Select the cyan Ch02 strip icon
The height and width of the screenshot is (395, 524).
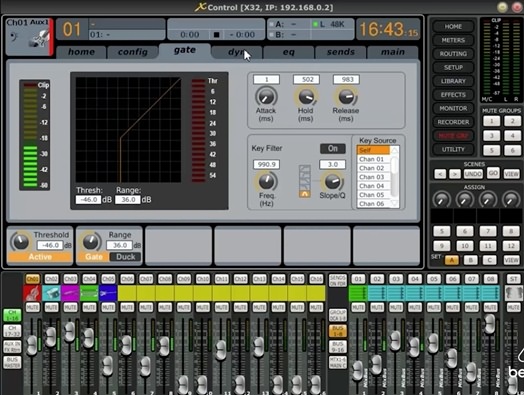pyautogui.click(x=51, y=293)
